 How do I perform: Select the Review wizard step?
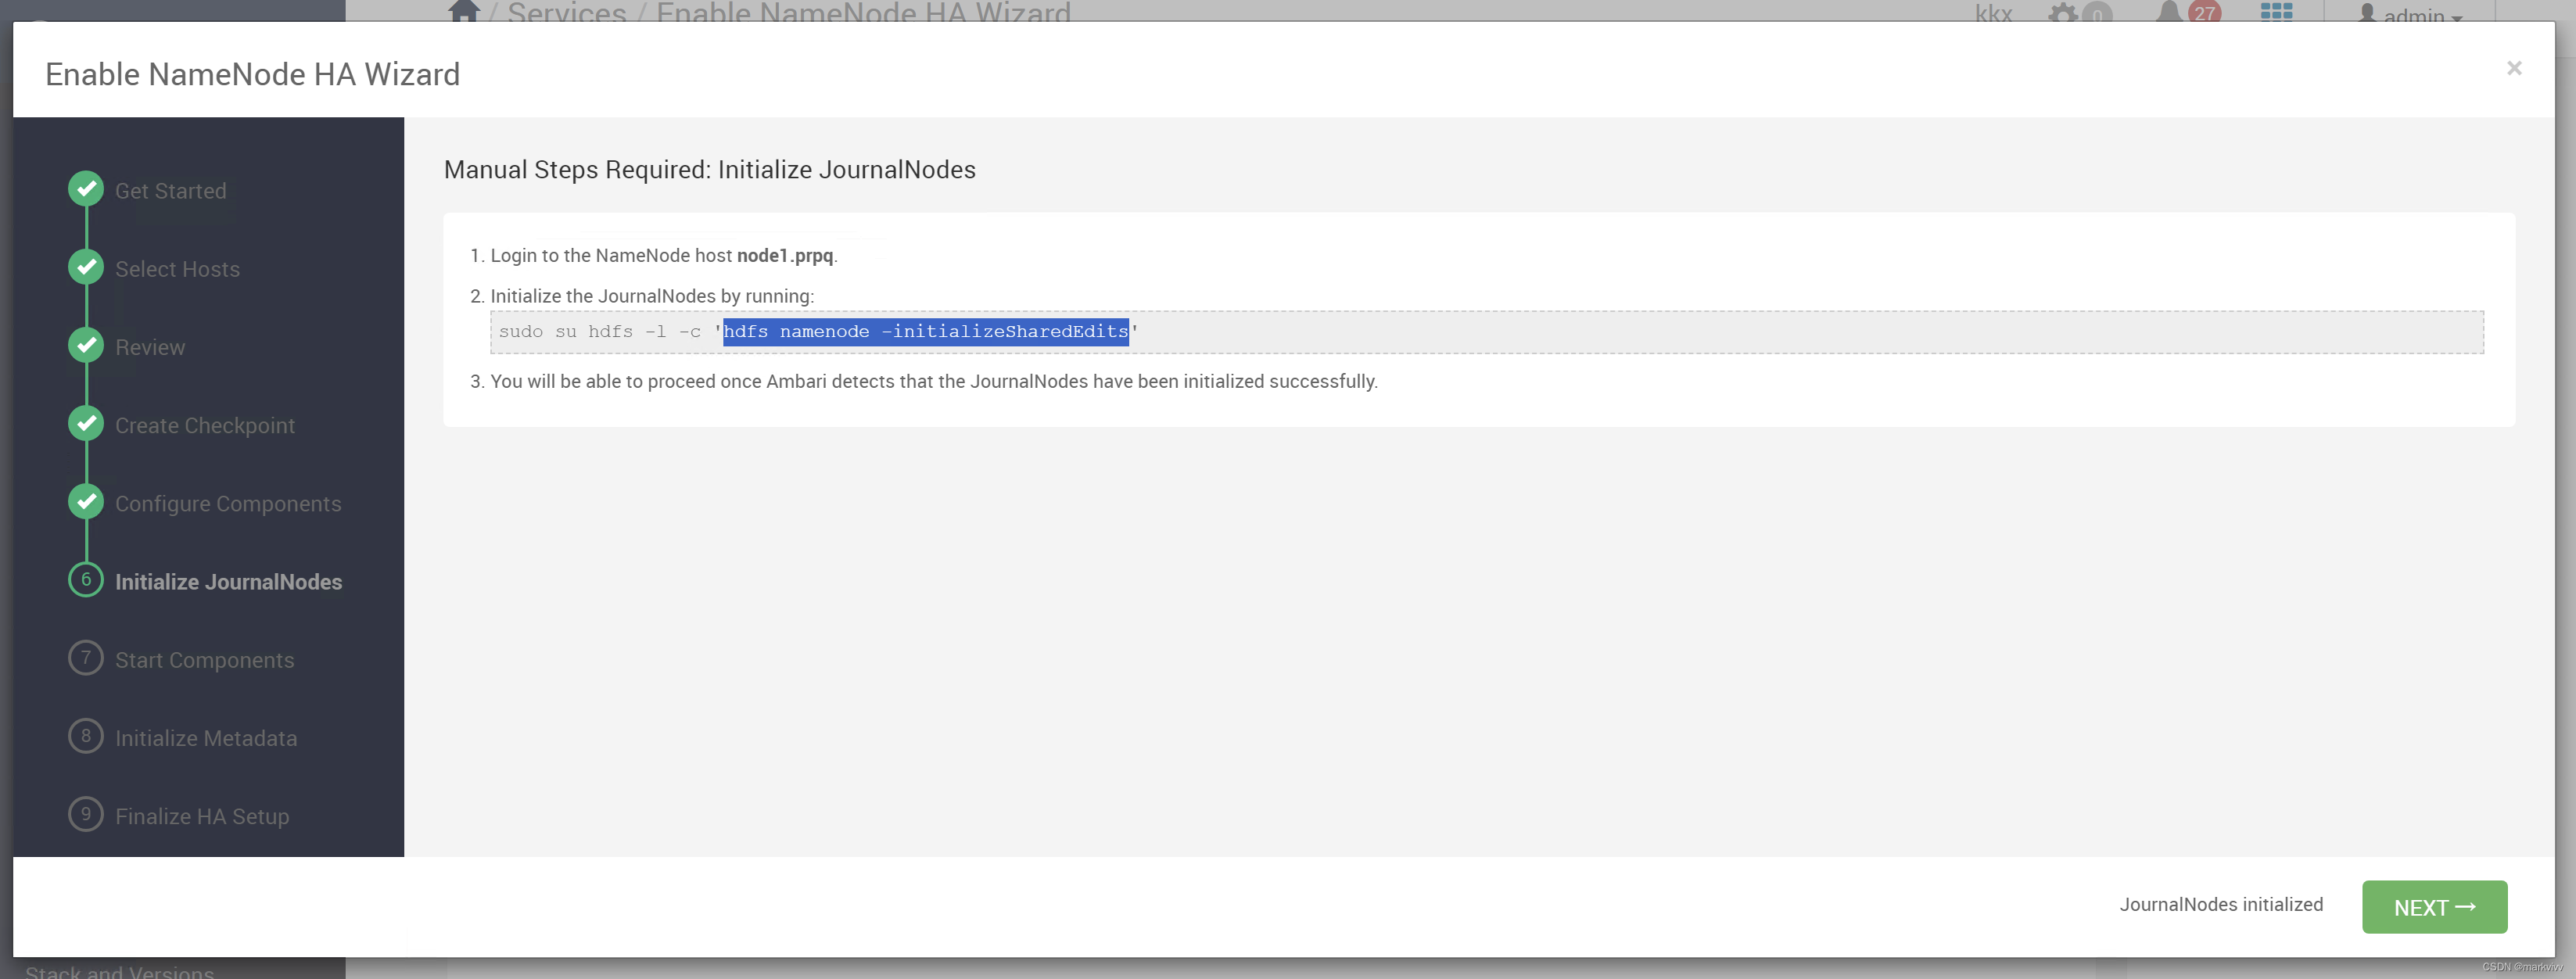(150, 347)
